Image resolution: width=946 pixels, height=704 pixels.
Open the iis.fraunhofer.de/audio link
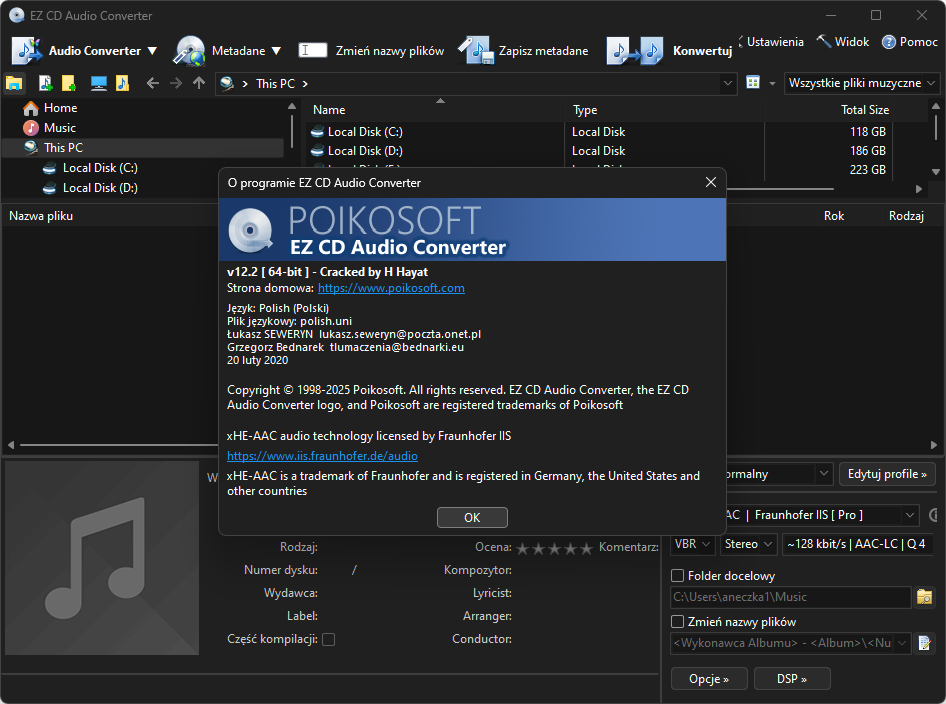(x=322, y=456)
